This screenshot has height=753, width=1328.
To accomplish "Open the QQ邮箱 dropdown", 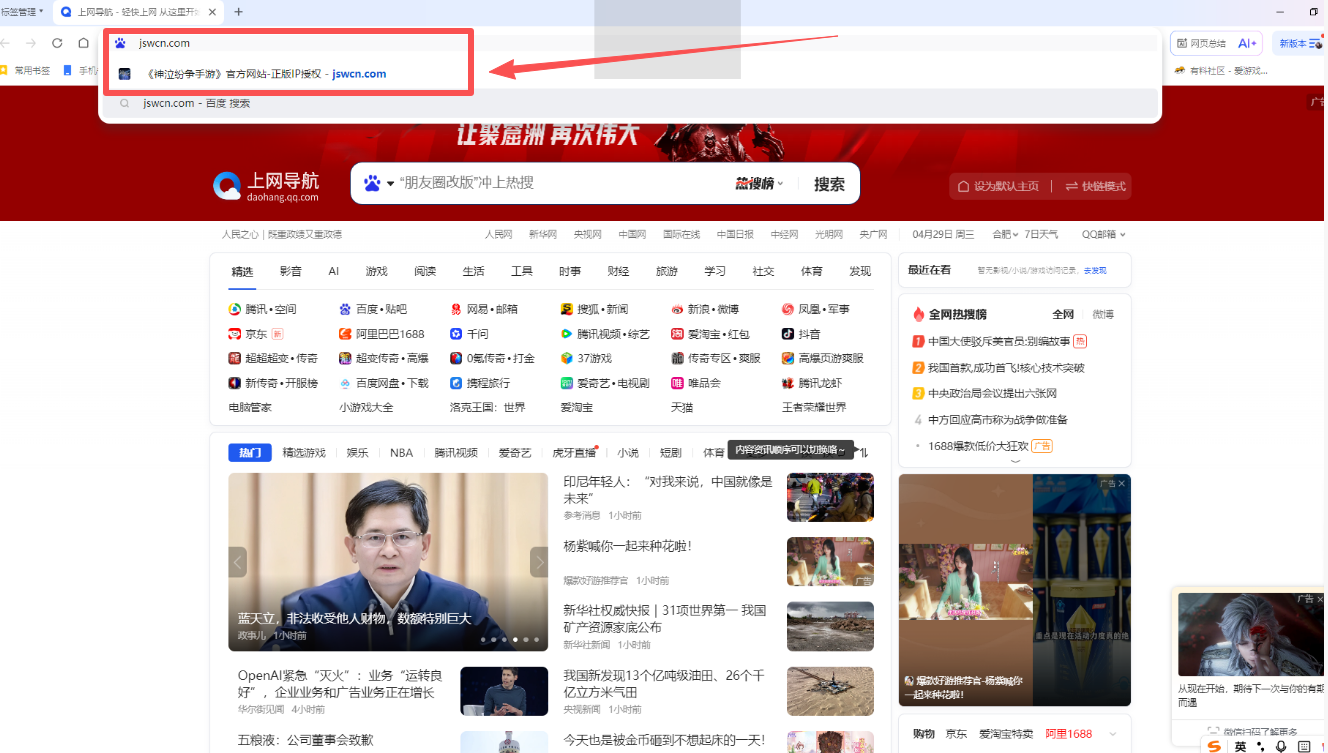I will pos(1103,234).
